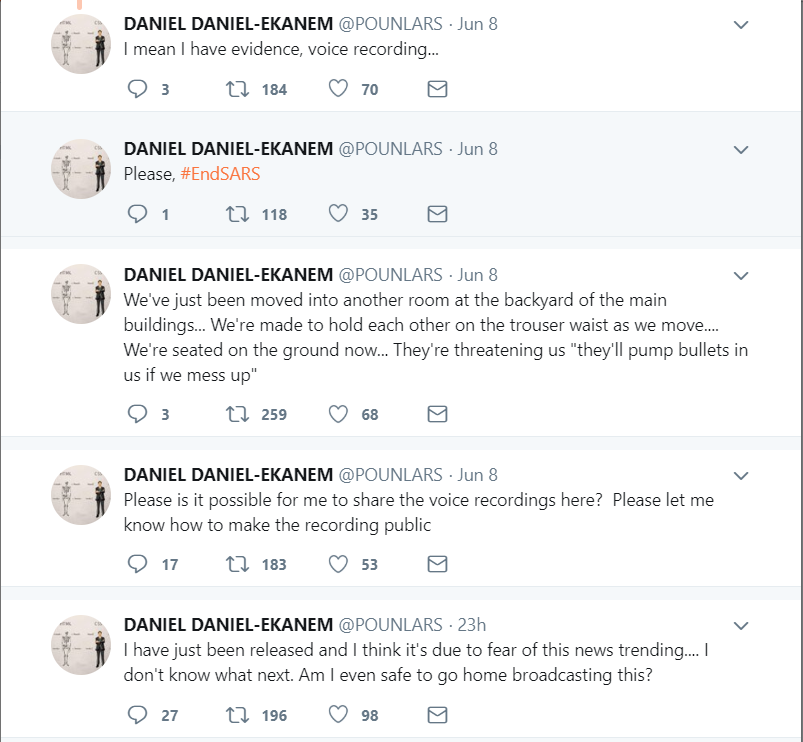The height and width of the screenshot is (742, 803).
Task: Open DANIEL DANIEL-EKANEM name on third tweet
Action: click(228, 275)
